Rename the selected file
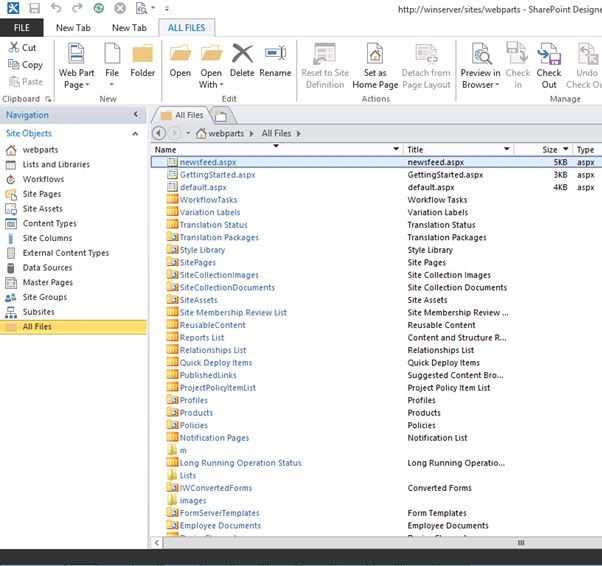This screenshot has width=602, height=566. coord(275,60)
